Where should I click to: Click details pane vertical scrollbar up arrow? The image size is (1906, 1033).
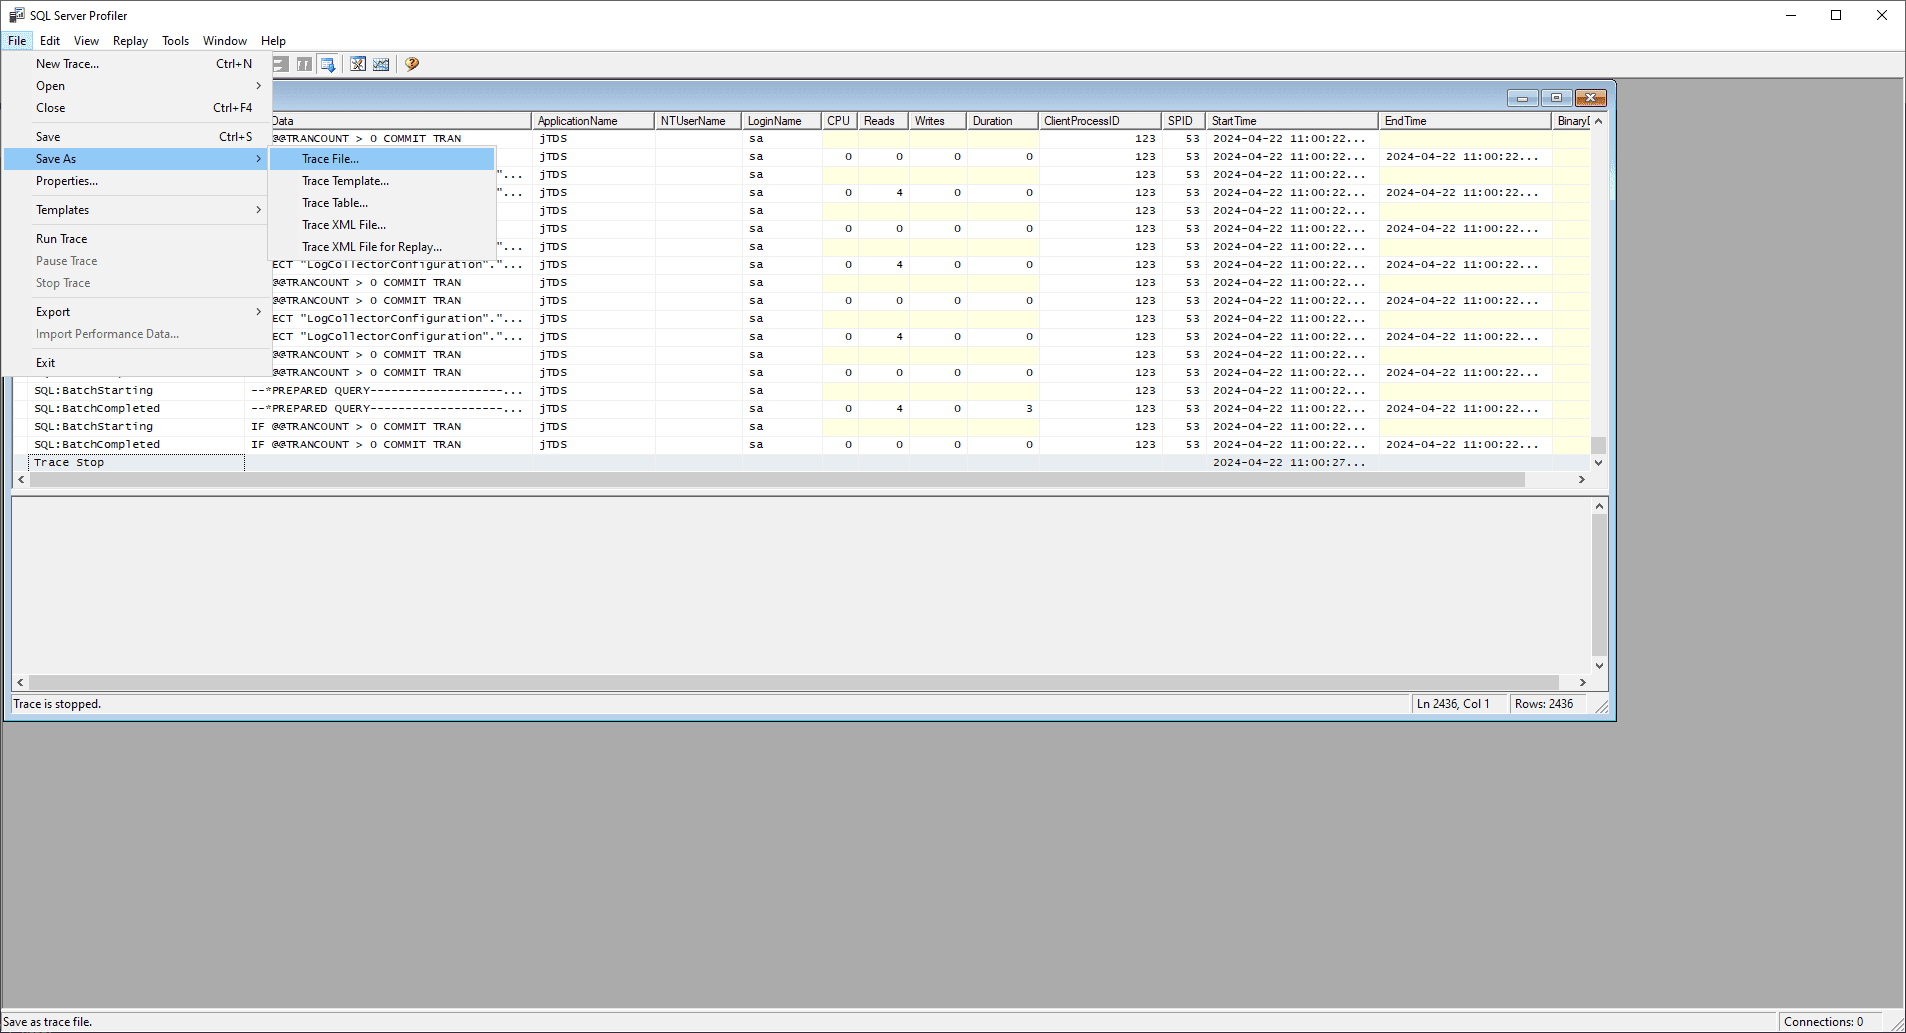click(1600, 506)
